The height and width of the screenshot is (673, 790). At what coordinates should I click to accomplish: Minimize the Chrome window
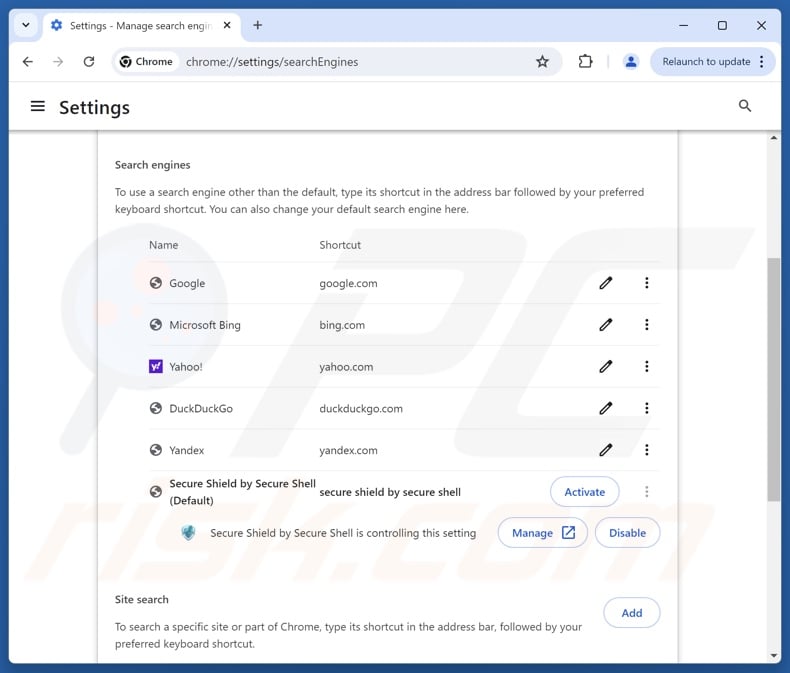coord(683,25)
